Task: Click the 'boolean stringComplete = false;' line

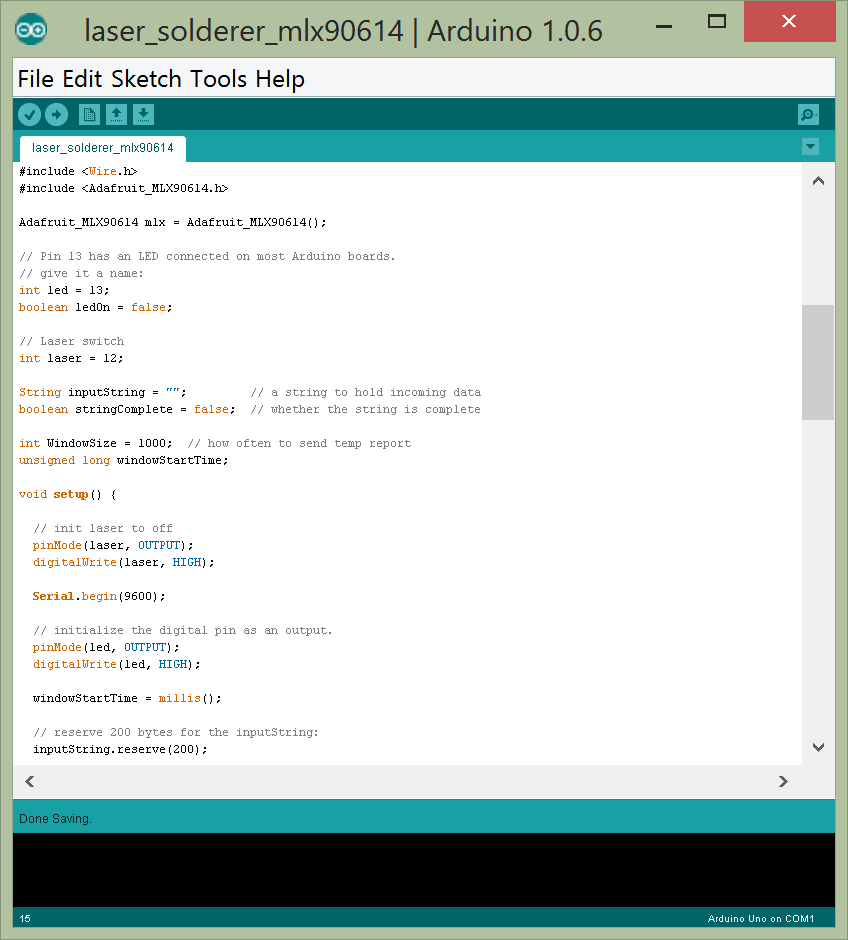Action: pos(127,409)
